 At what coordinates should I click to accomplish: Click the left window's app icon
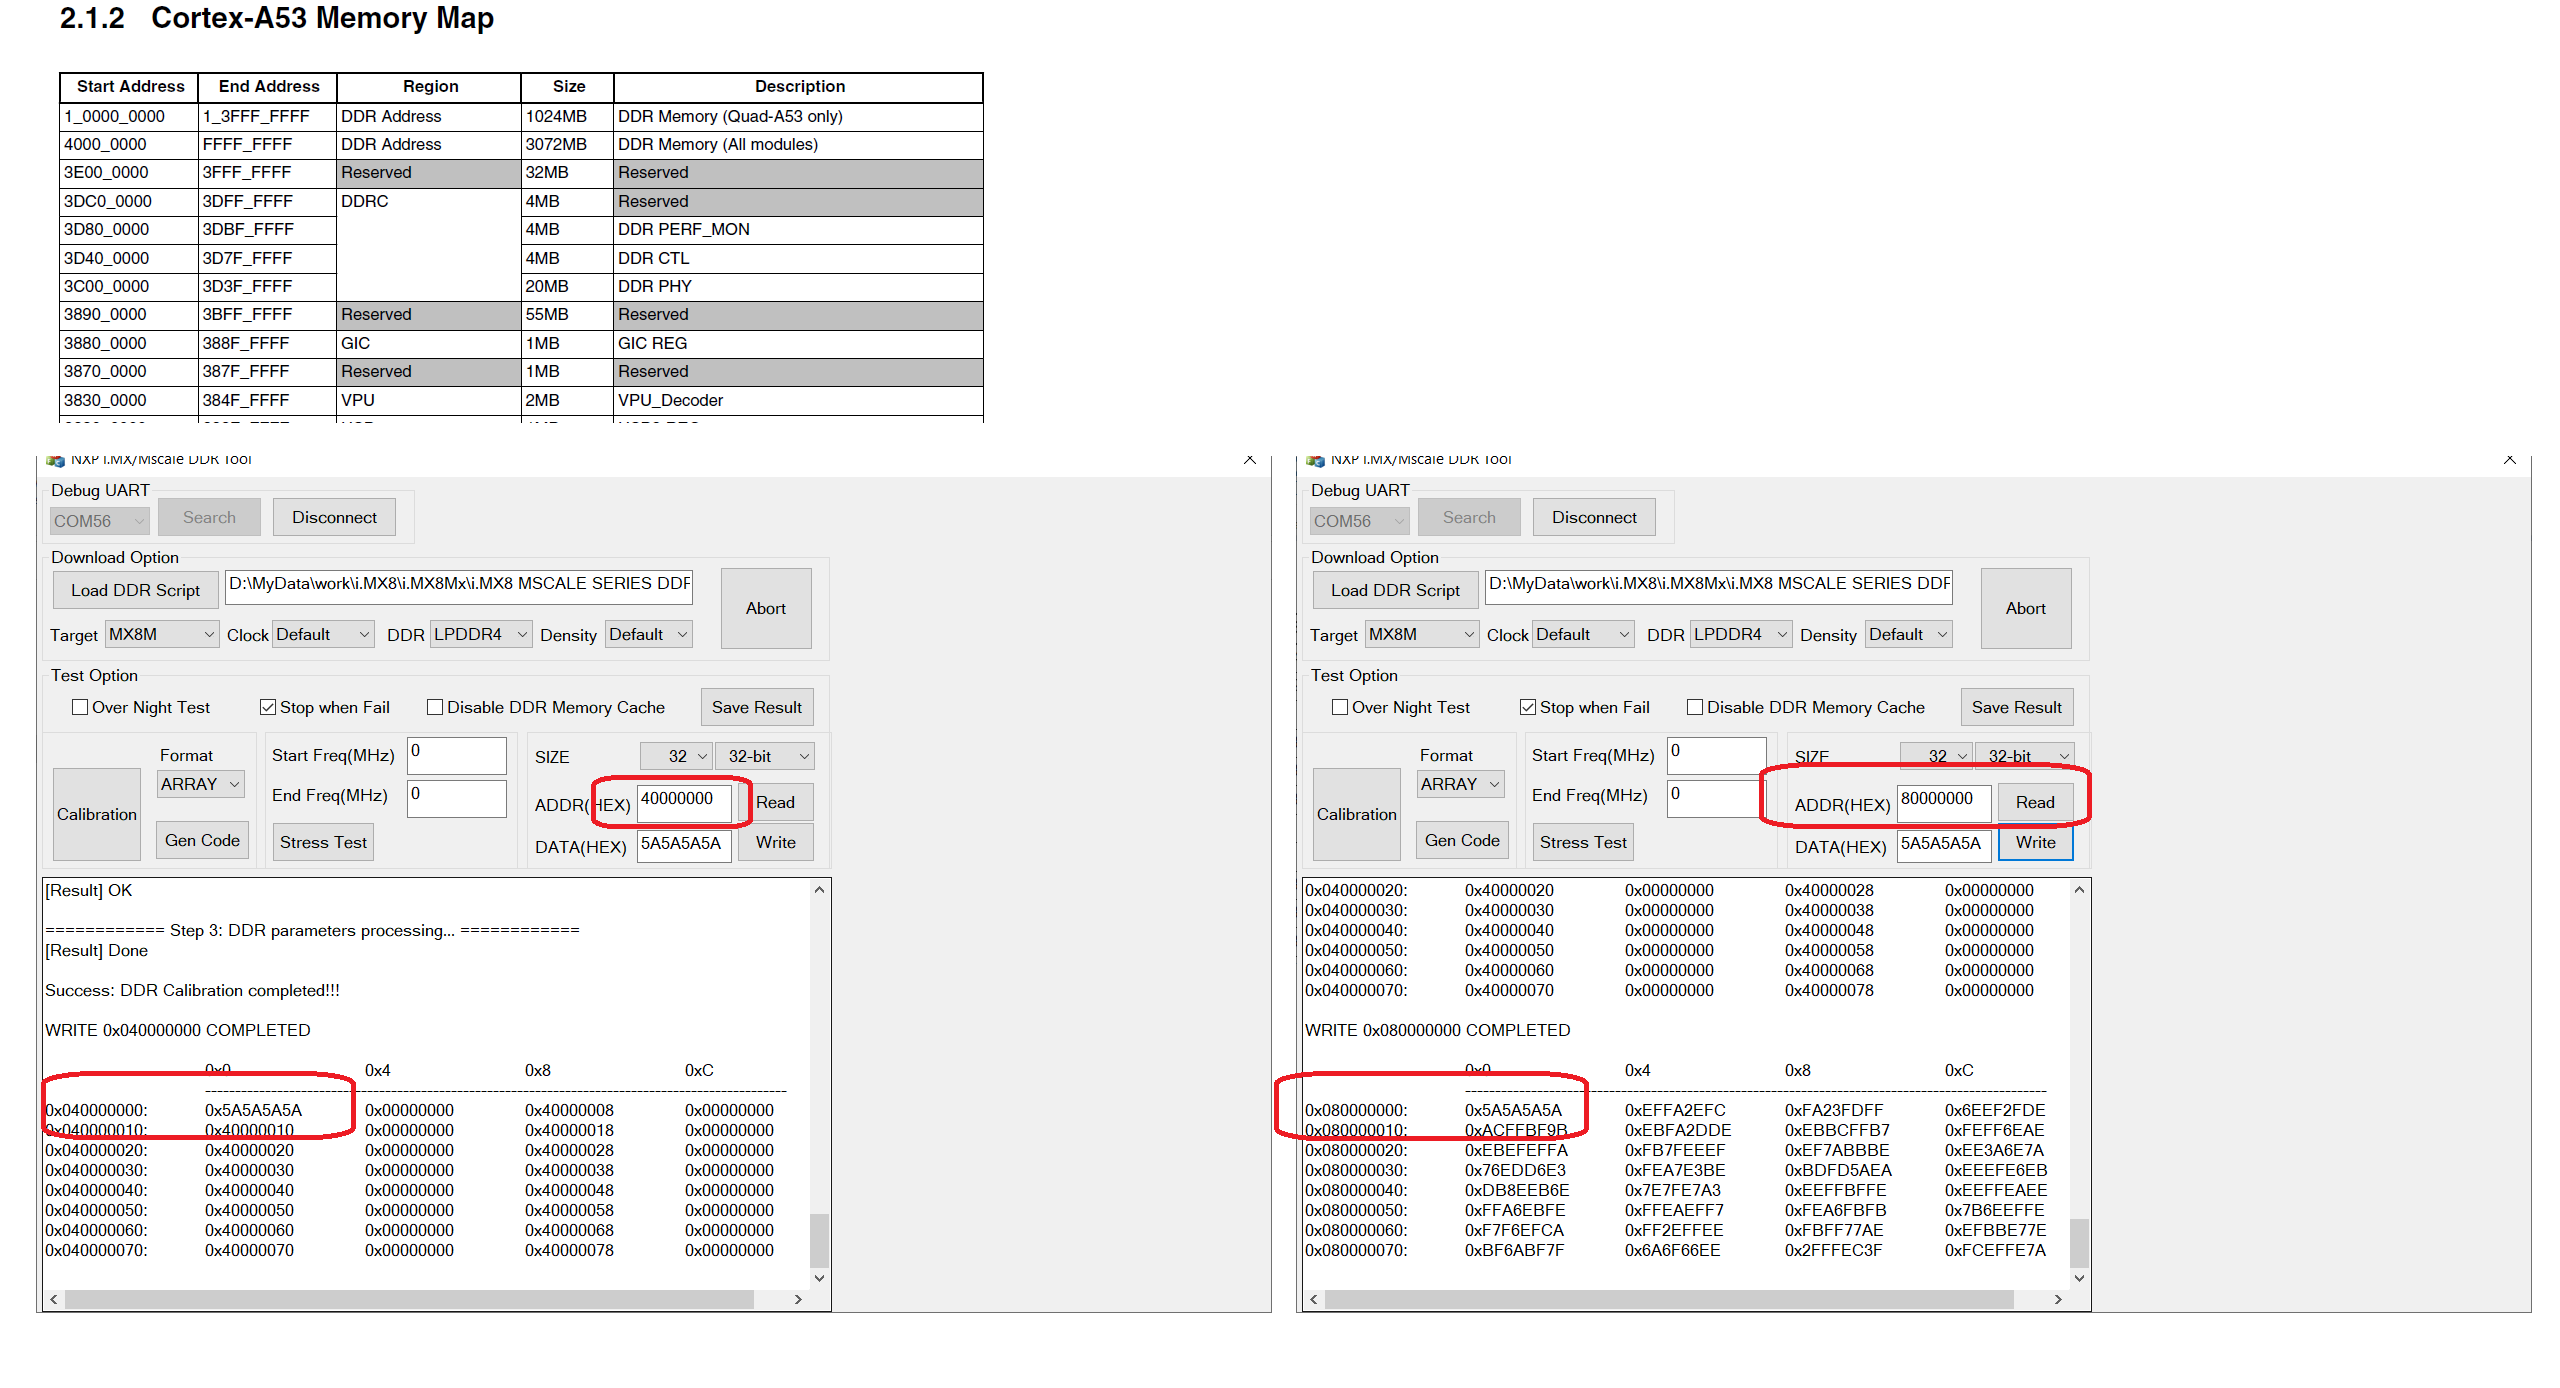[56, 461]
